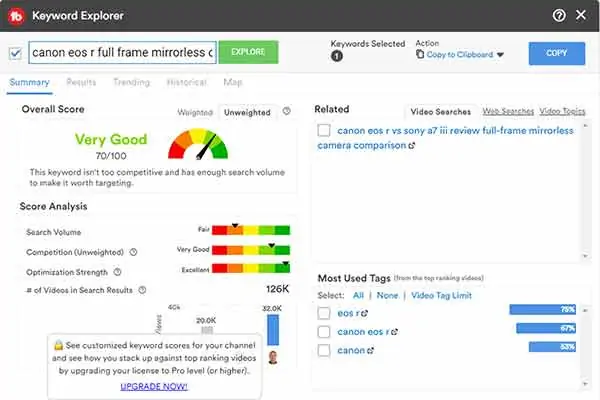This screenshot has width=600, height=400.
Task: Select the Video Searches related tab
Action: click(x=440, y=112)
